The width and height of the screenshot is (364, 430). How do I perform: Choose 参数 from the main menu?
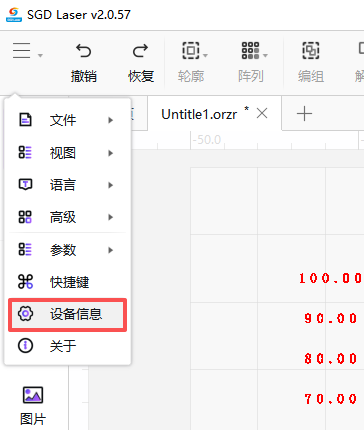pos(67,250)
